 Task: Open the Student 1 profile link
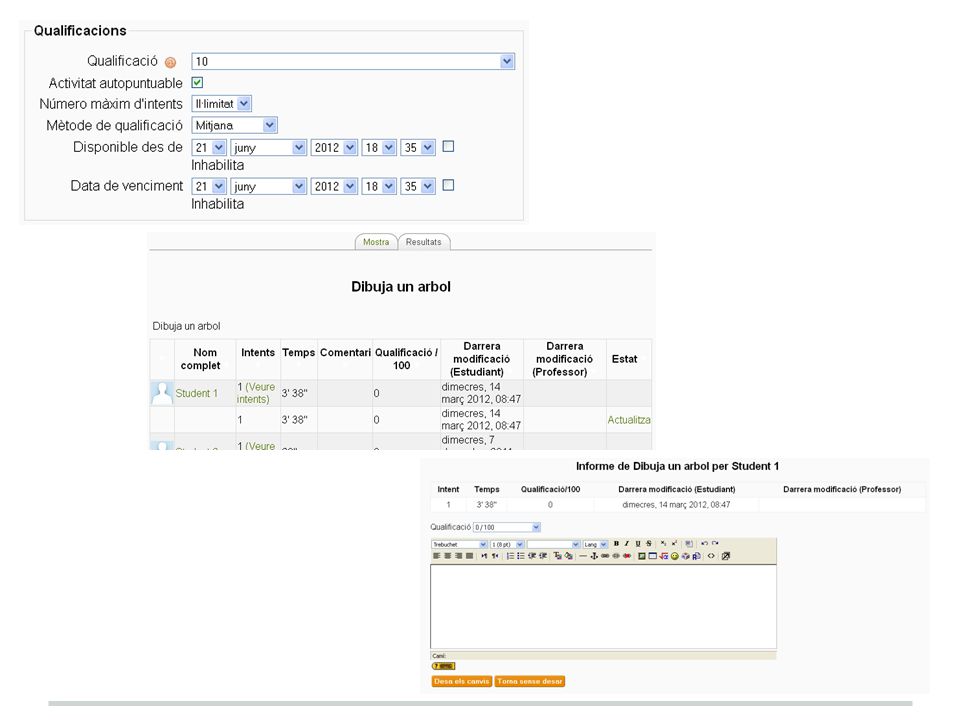pos(197,393)
